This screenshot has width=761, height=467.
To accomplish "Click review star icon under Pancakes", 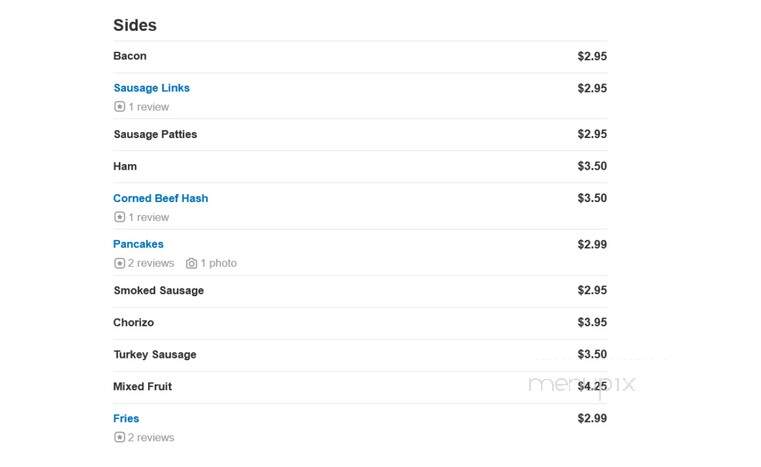I will click(x=119, y=263).
